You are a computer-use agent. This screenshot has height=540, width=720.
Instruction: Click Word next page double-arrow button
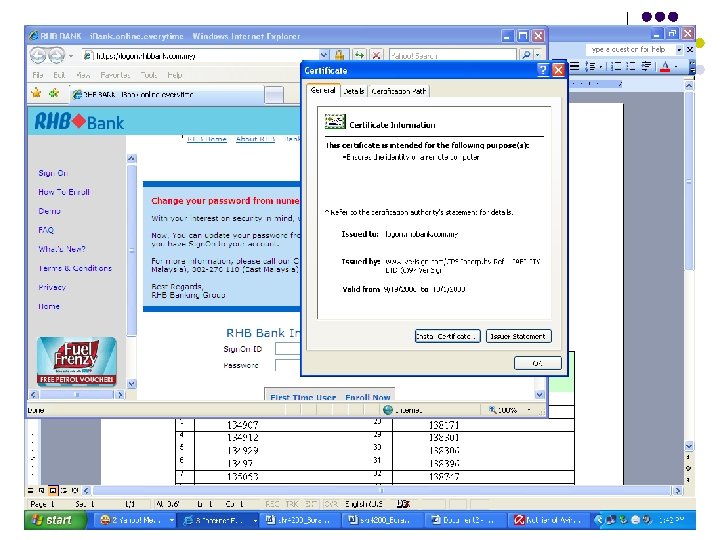[x=688, y=480]
